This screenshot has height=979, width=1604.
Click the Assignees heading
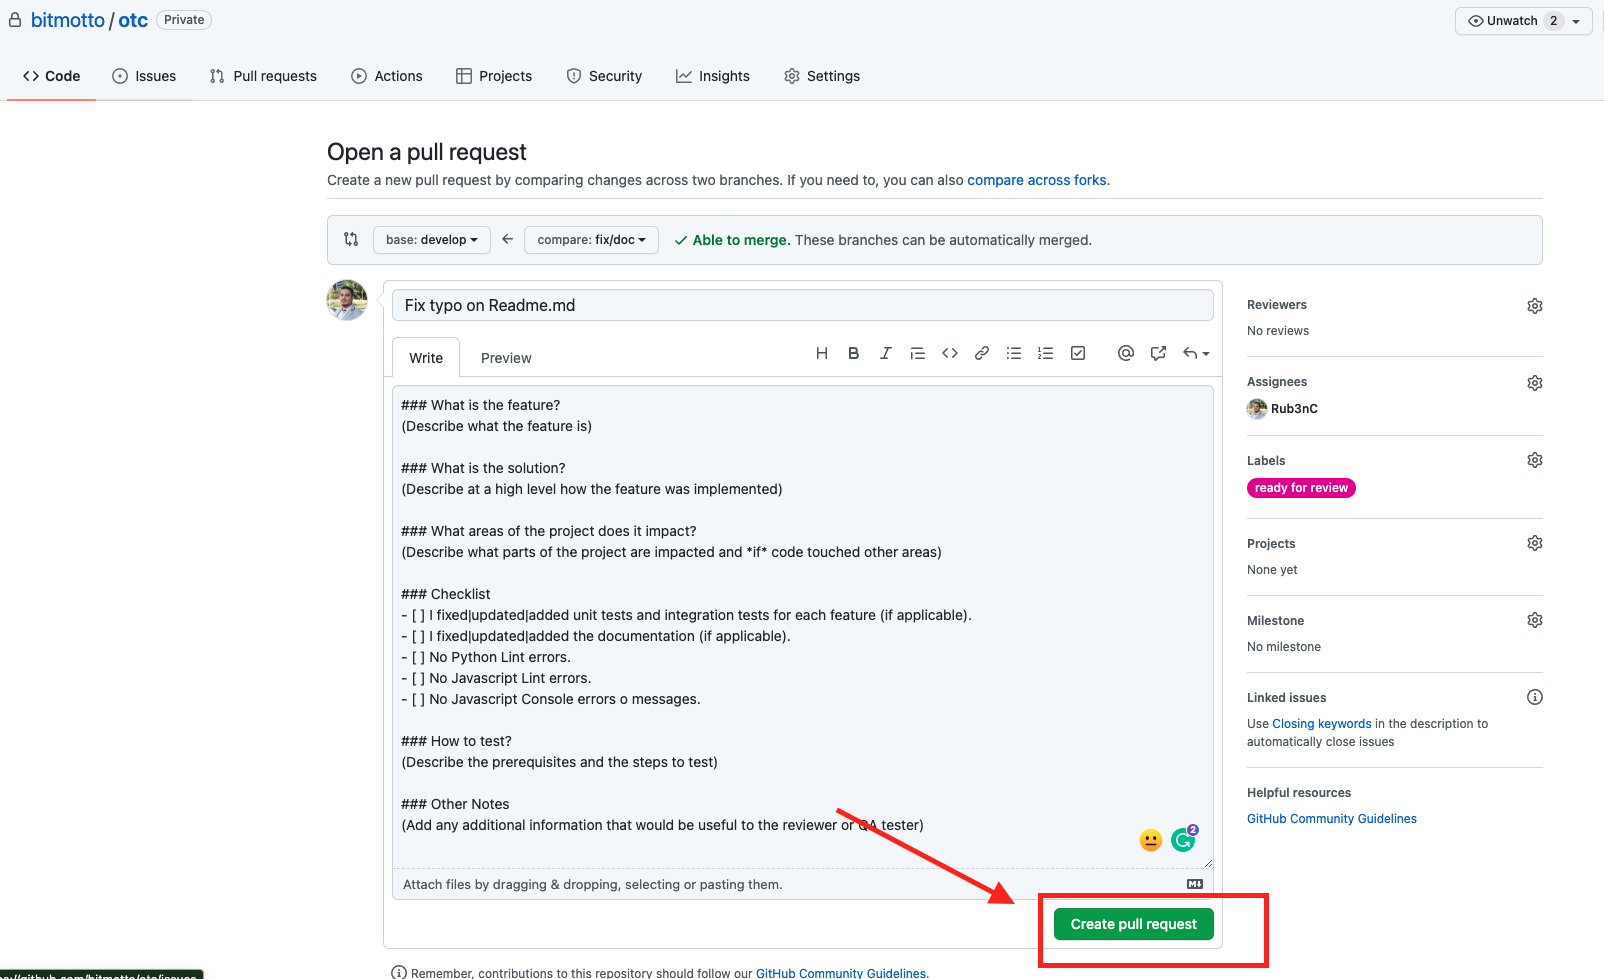coord(1277,382)
